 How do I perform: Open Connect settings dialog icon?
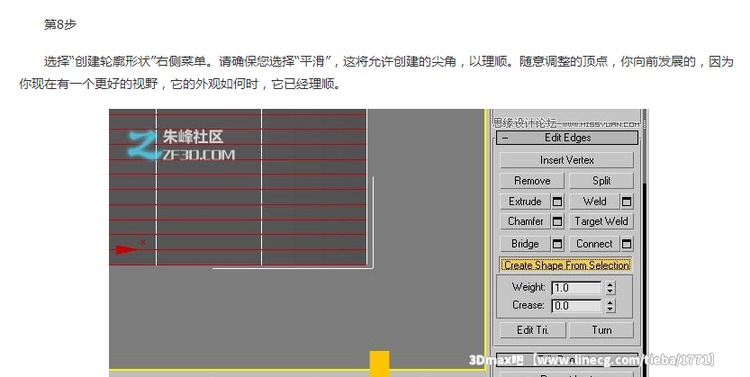[x=627, y=244]
